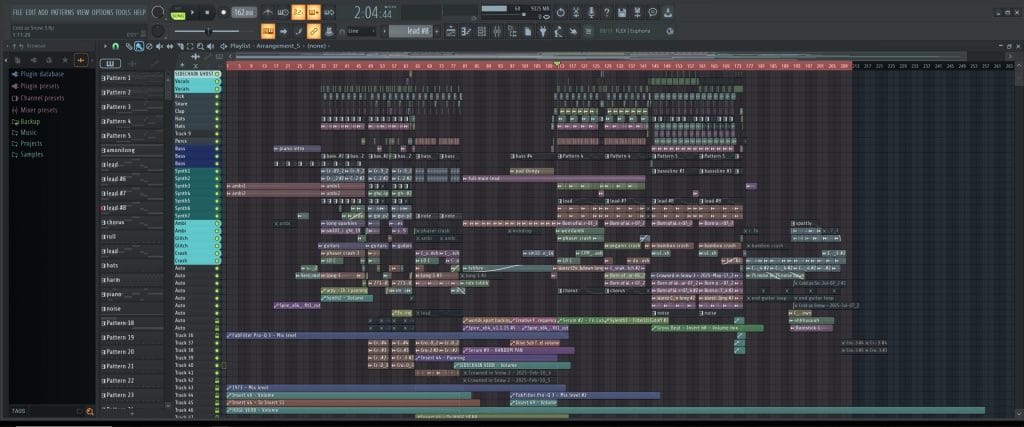Mute the SIDECHAIN GHOST track
This screenshot has height=427, width=1024.
(x=217, y=74)
